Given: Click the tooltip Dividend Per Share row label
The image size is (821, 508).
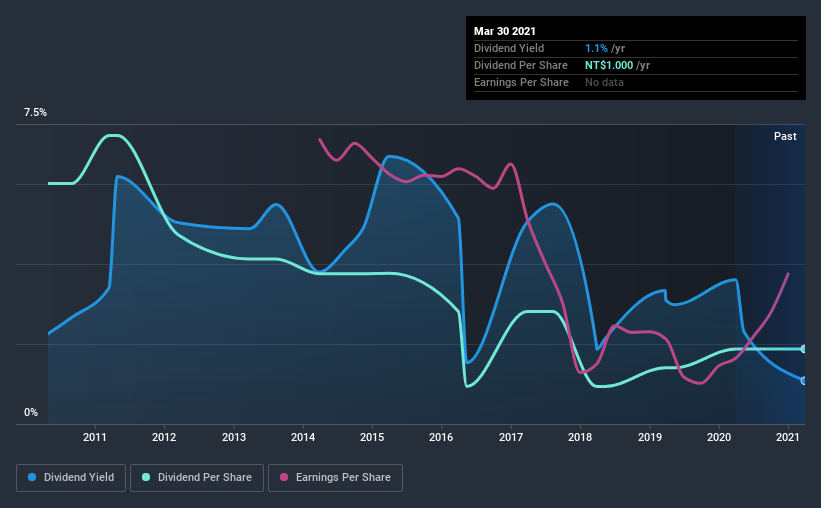Looking at the screenshot, I should (521, 65).
